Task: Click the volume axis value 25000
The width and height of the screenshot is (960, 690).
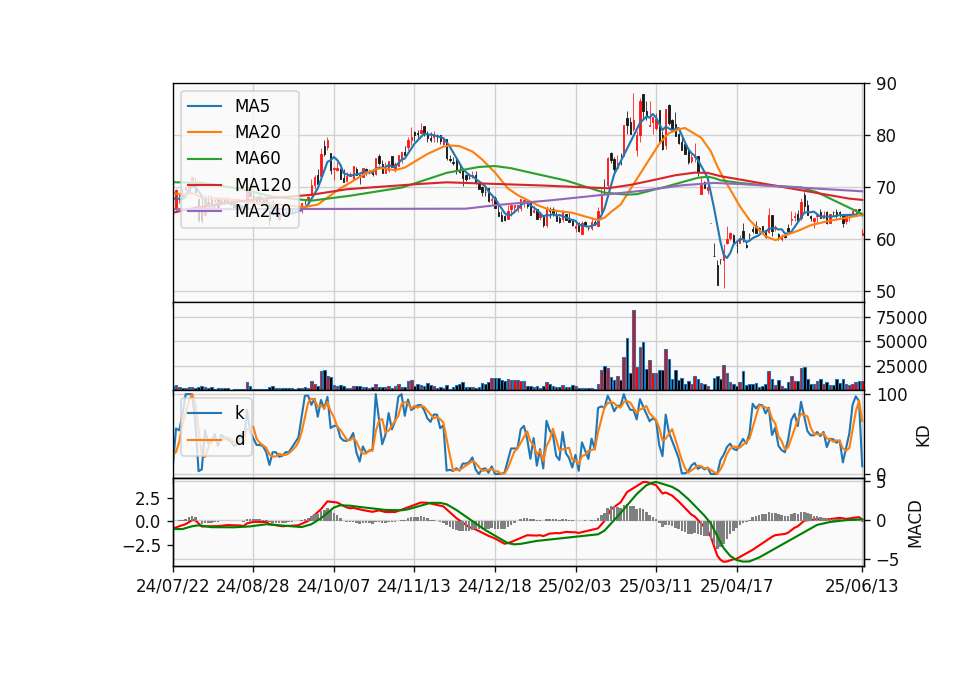Action: pyautogui.click(x=901, y=367)
